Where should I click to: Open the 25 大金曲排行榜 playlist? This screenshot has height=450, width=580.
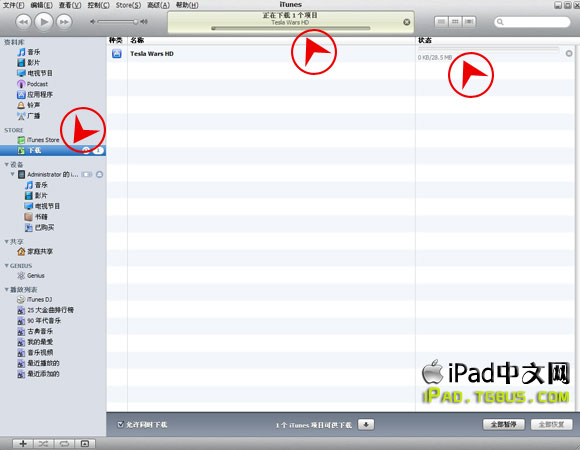[x=45, y=310]
